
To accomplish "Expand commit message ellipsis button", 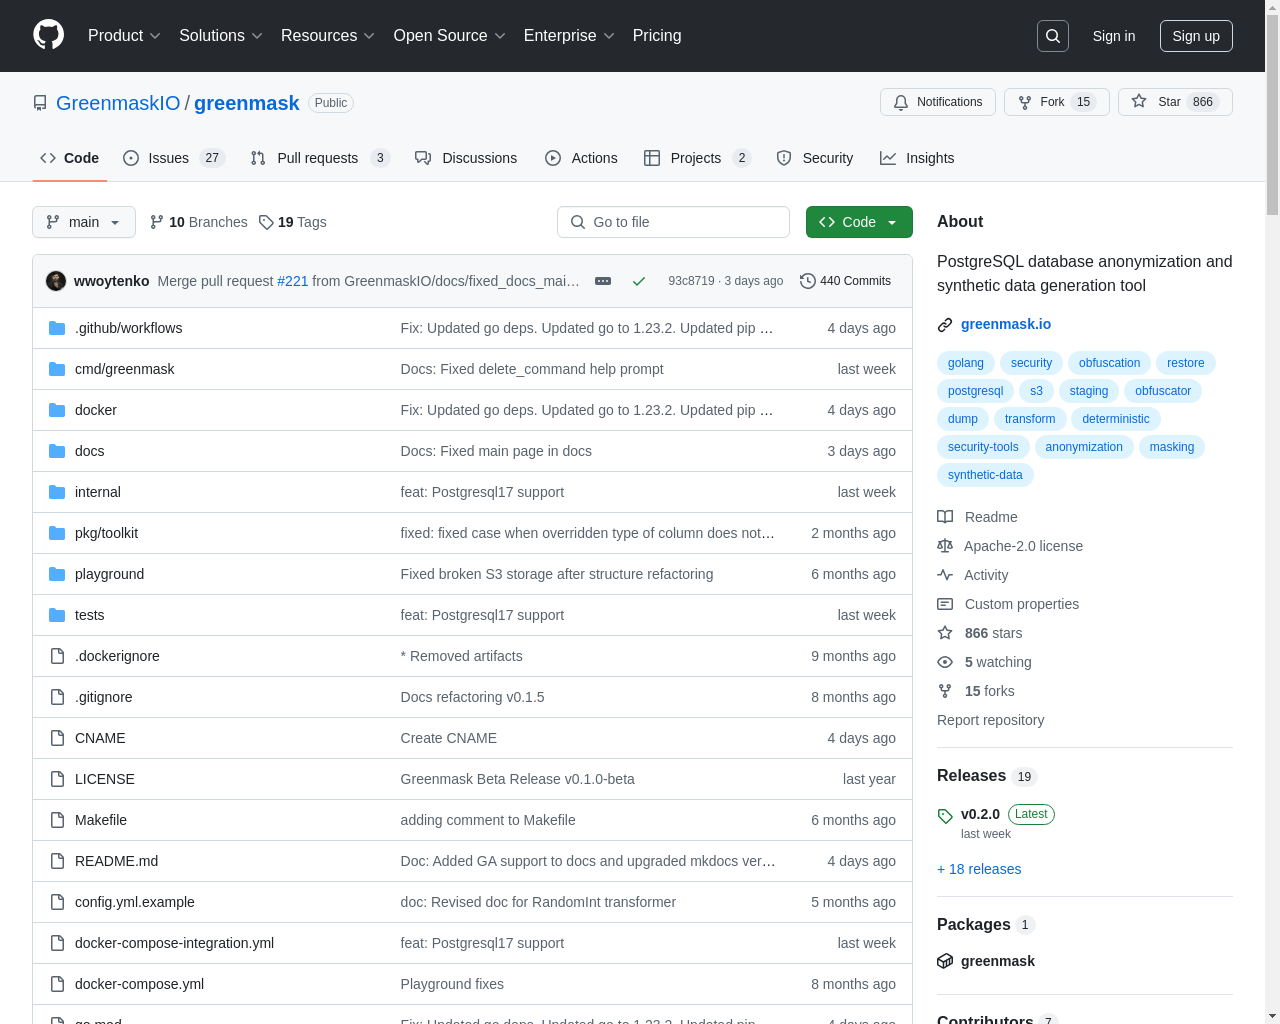I will (x=603, y=281).
